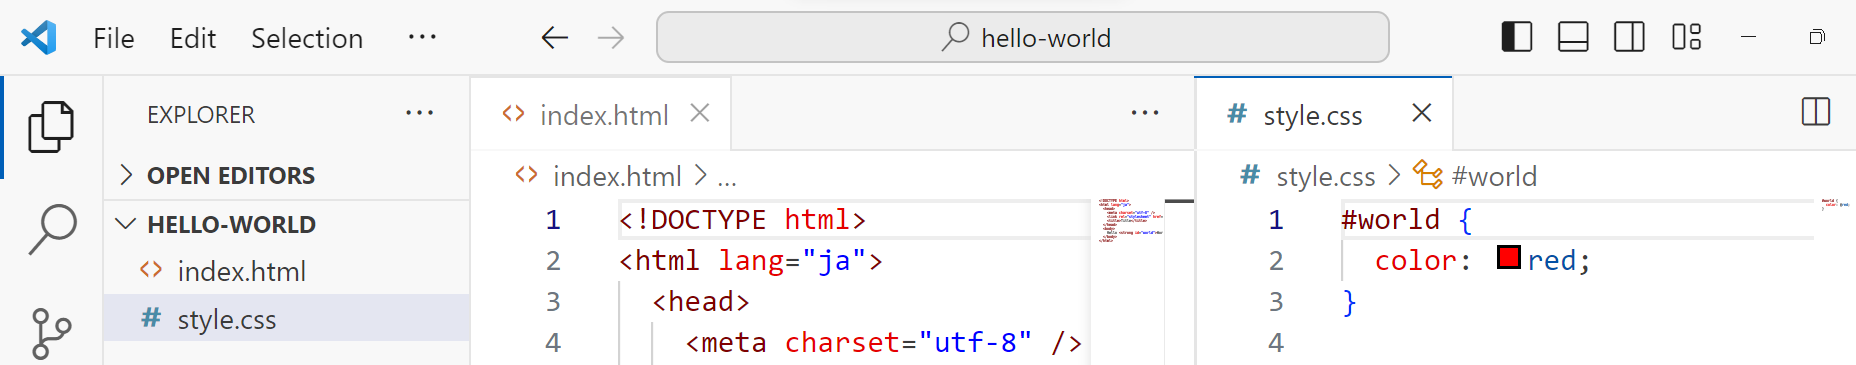The width and height of the screenshot is (1856, 365).
Task: Click the VS Code logo icon
Action: (x=38, y=38)
